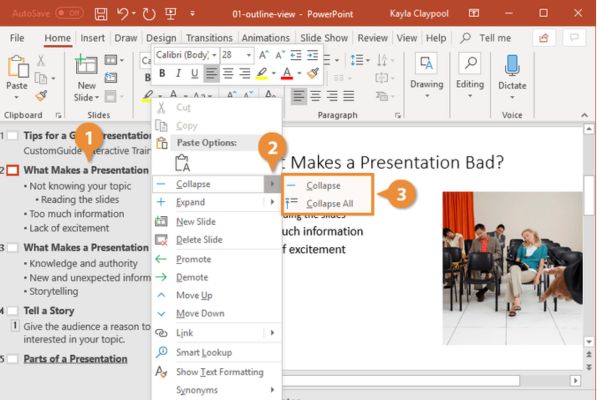
Task: Choose Collapse All in the submenu
Action: [x=327, y=204]
